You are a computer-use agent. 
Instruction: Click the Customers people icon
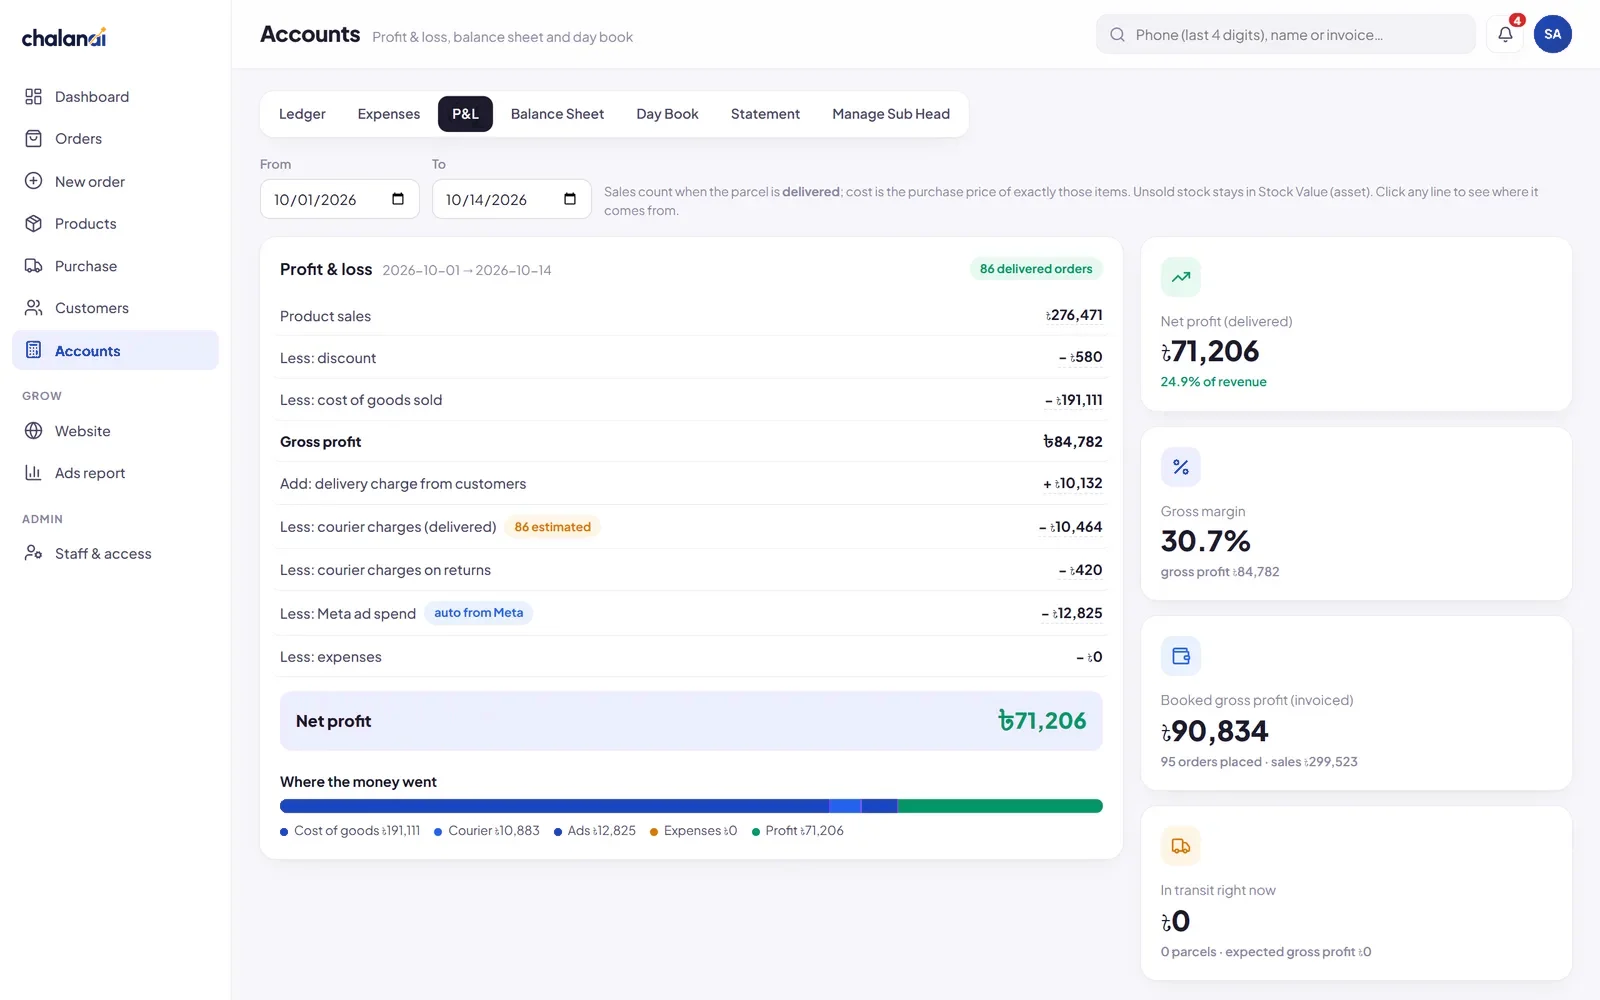[x=34, y=308]
